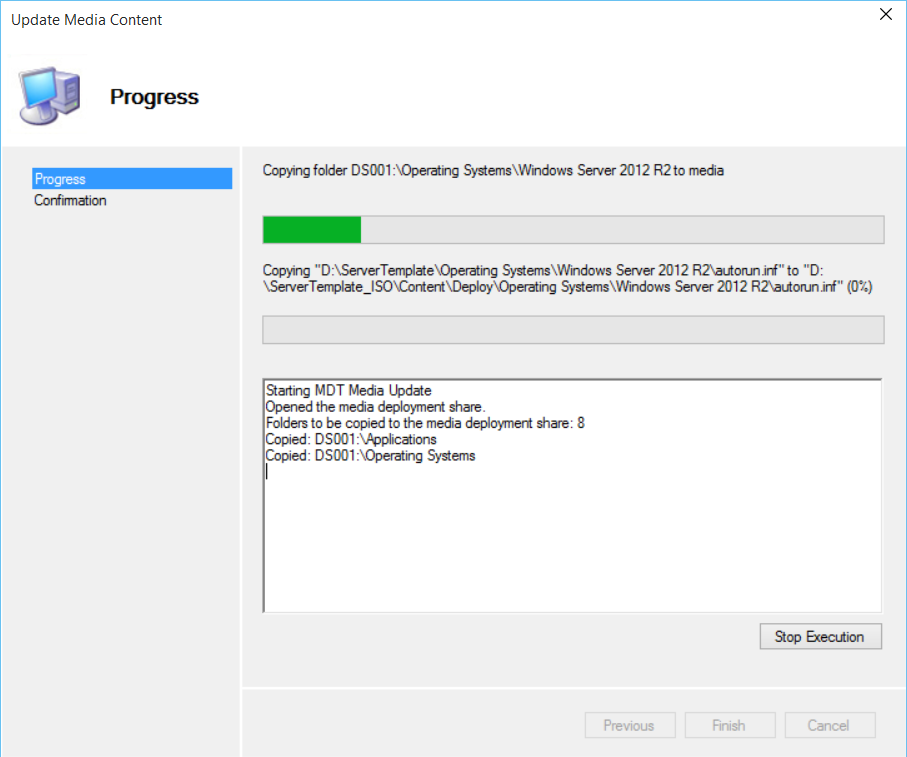
Task: Select the Progress step in sidebar
Action: coord(60,179)
